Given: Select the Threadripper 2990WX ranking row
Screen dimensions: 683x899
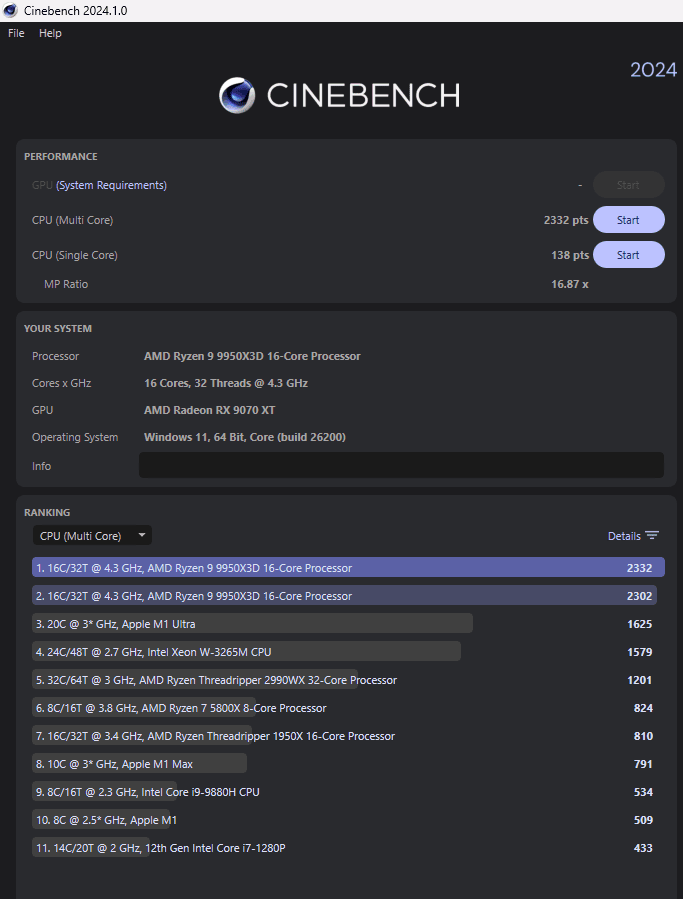Looking at the screenshot, I should 348,680.
